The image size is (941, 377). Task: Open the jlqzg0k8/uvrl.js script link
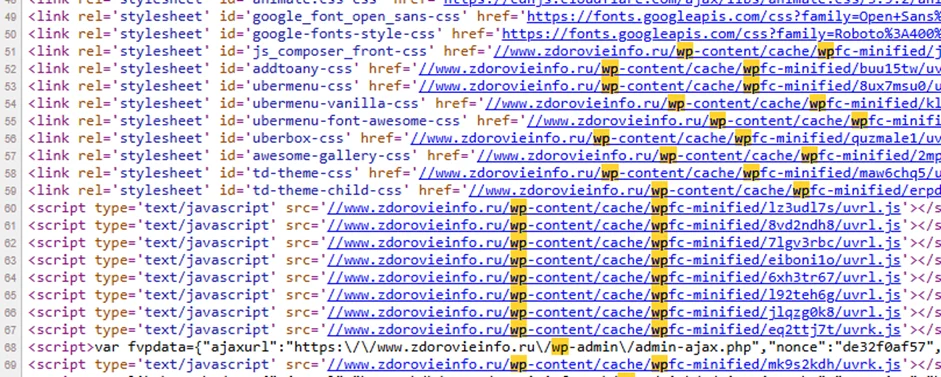[613, 312]
